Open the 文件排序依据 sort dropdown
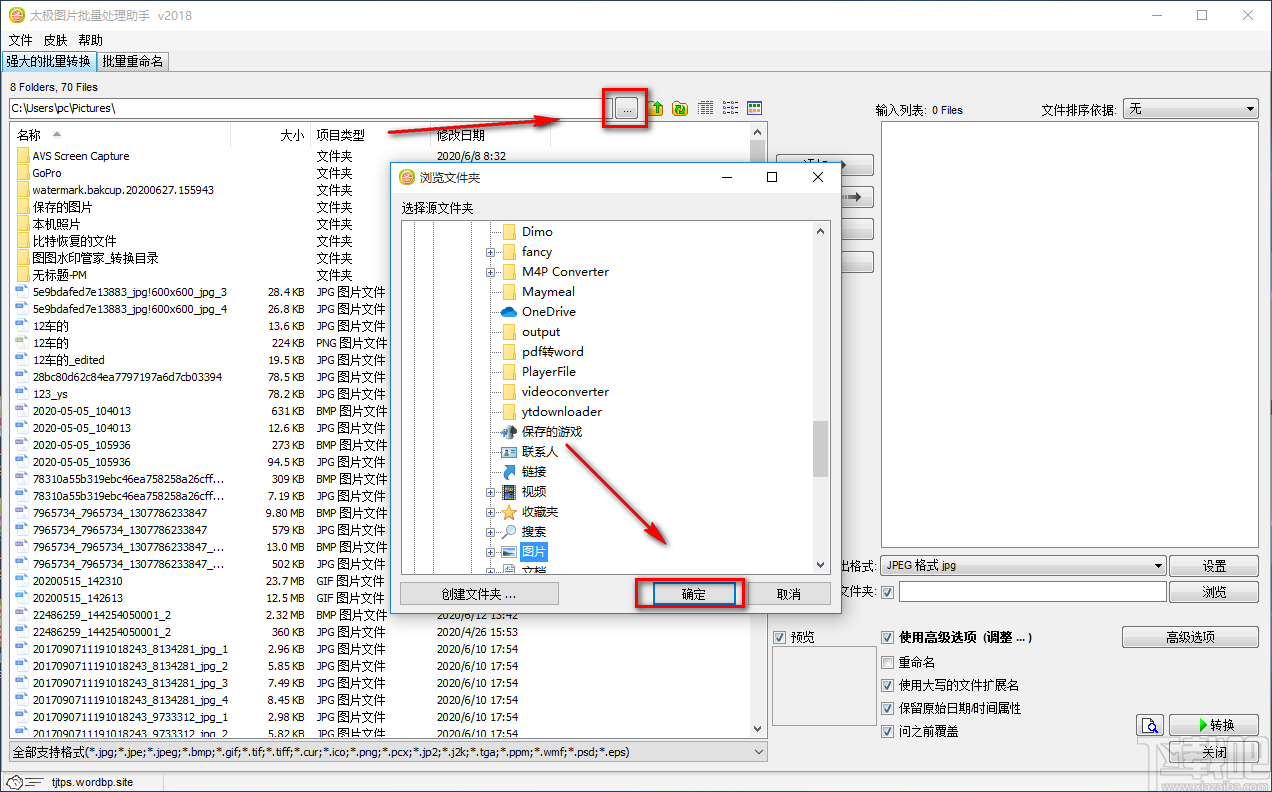 tap(1191, 109)
